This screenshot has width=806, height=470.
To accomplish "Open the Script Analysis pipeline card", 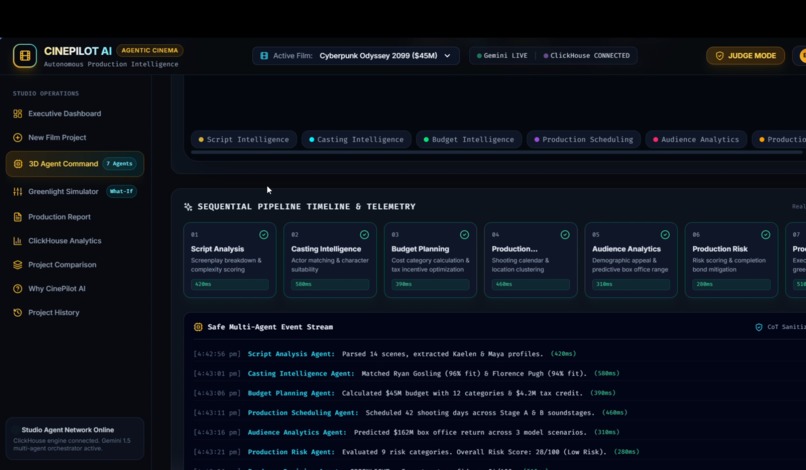I will [x=229, y=260].
